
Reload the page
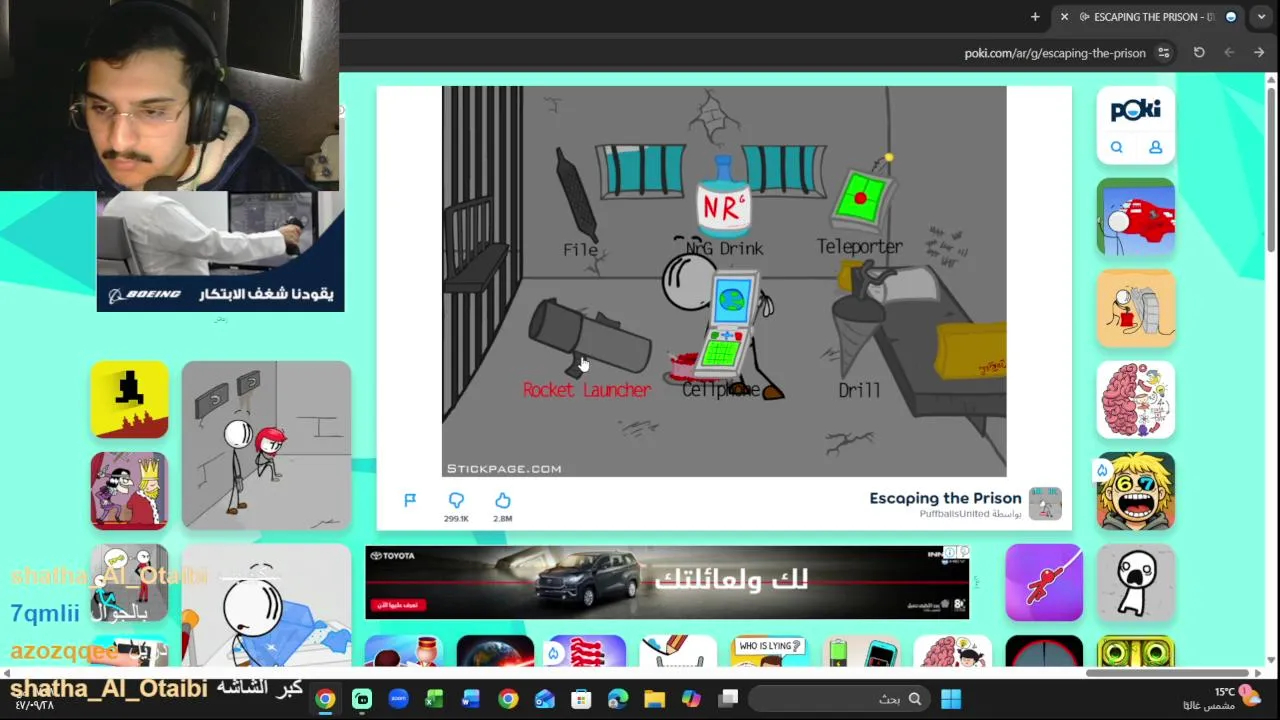1199,53
